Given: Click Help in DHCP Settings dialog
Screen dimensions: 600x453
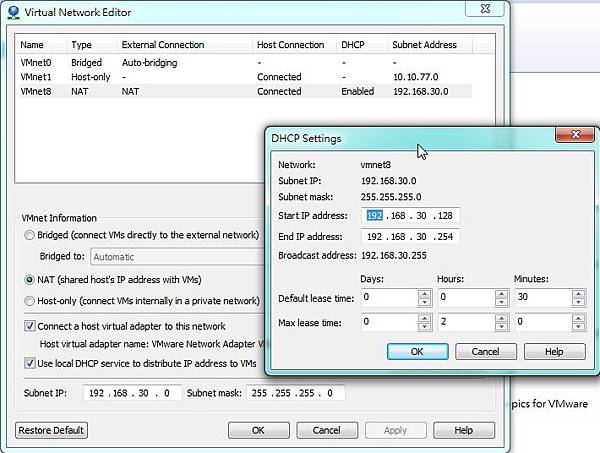Looking at the screenshot, I should tap(554, 351).
